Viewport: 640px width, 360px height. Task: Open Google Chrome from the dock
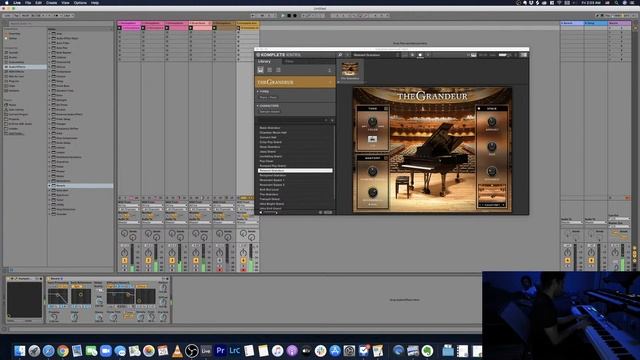(62, 350)
